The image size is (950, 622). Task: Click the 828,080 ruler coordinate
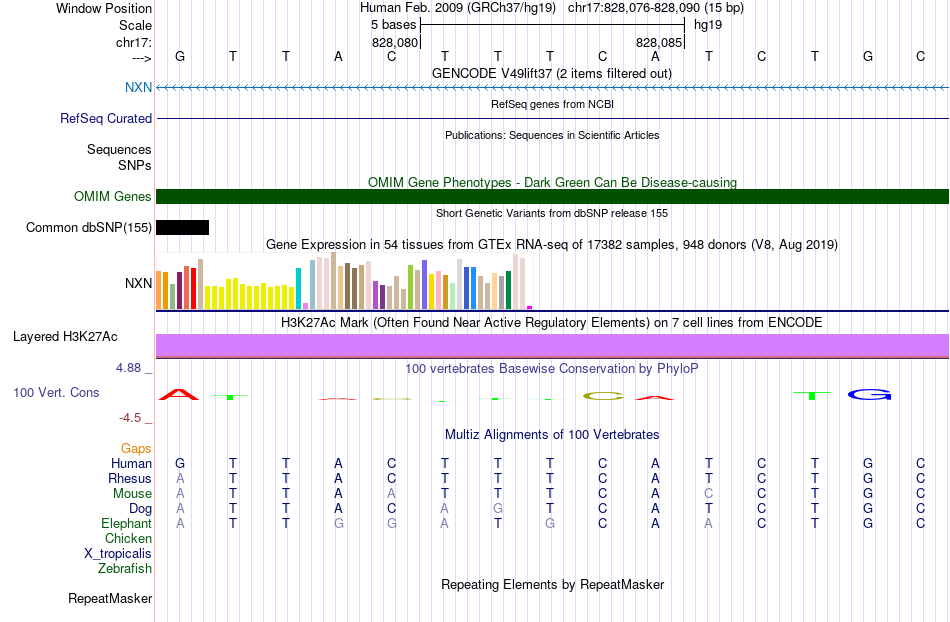tap(394, 42)
